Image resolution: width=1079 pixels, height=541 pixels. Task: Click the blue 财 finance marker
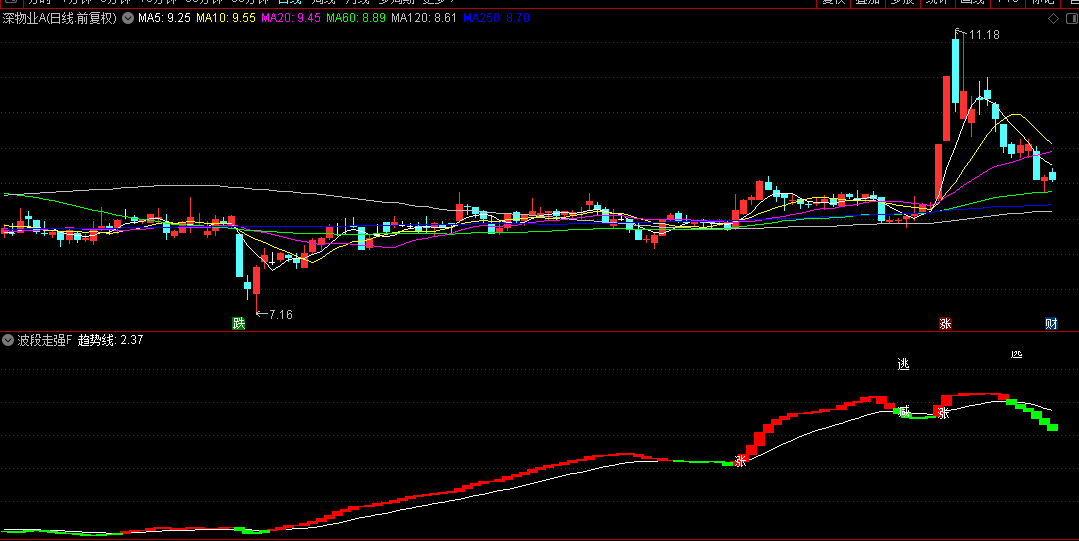1051,323
